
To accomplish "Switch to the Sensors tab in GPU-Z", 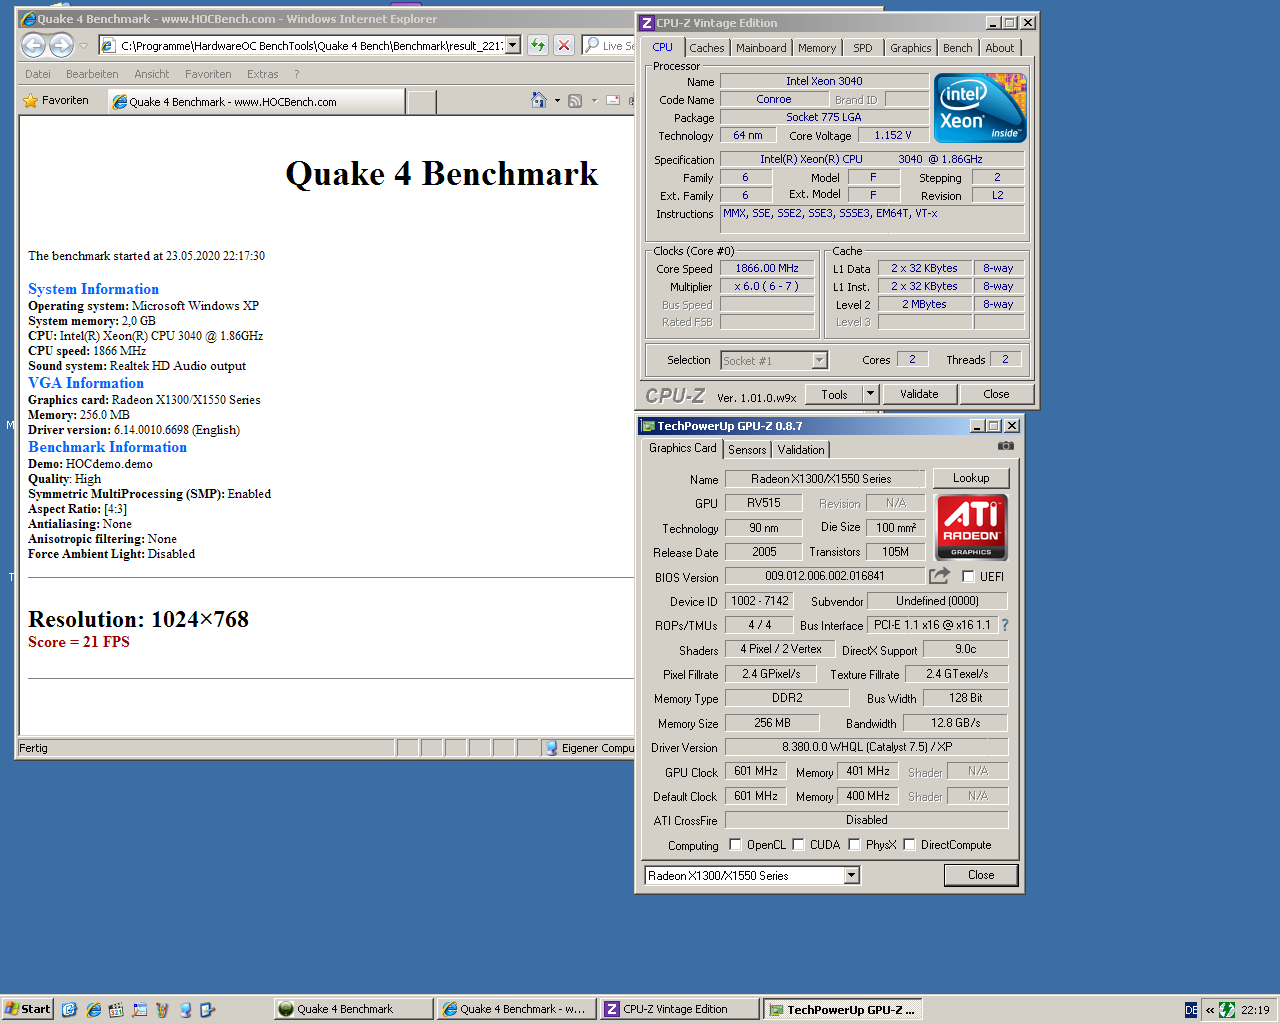I will click(x=747, y=450).
